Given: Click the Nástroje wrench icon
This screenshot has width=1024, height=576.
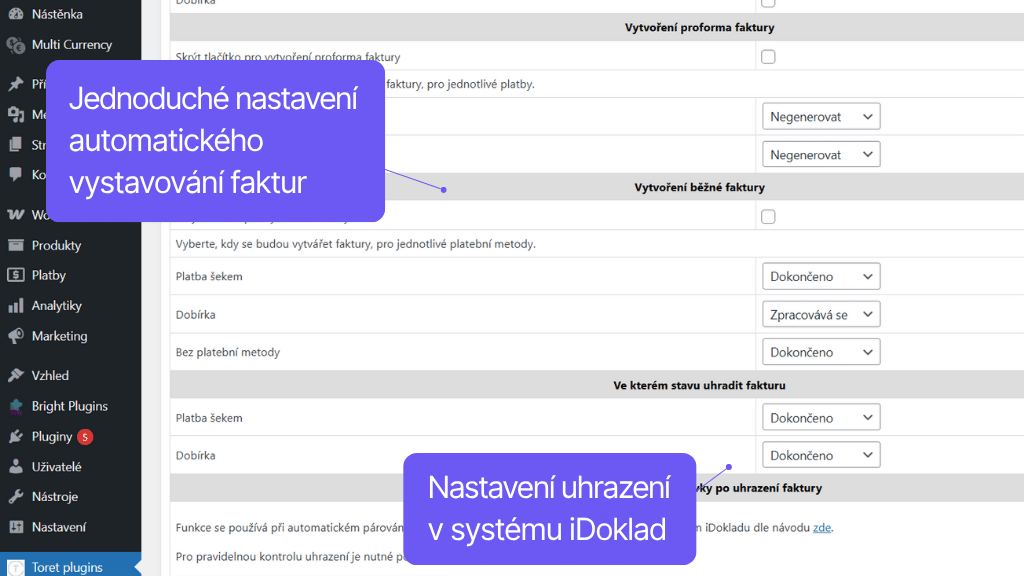Looking at the screenshot, I should tap(15, 497).
